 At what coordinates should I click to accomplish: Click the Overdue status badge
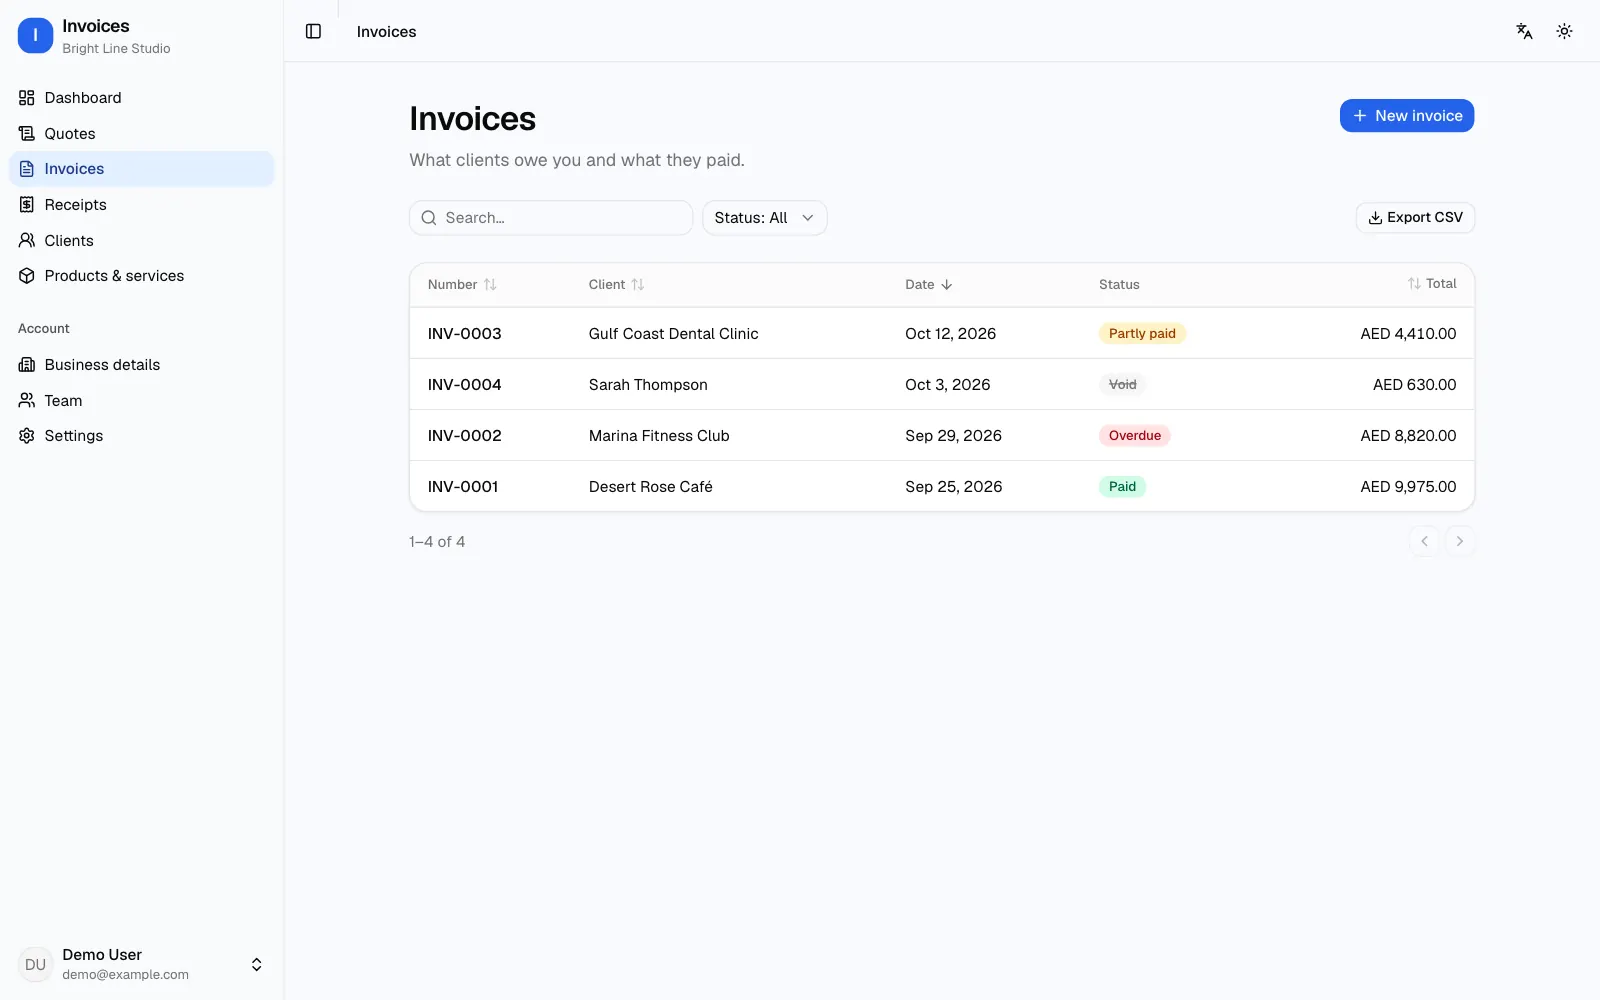pyautogui.click(x=1134, y=435)
